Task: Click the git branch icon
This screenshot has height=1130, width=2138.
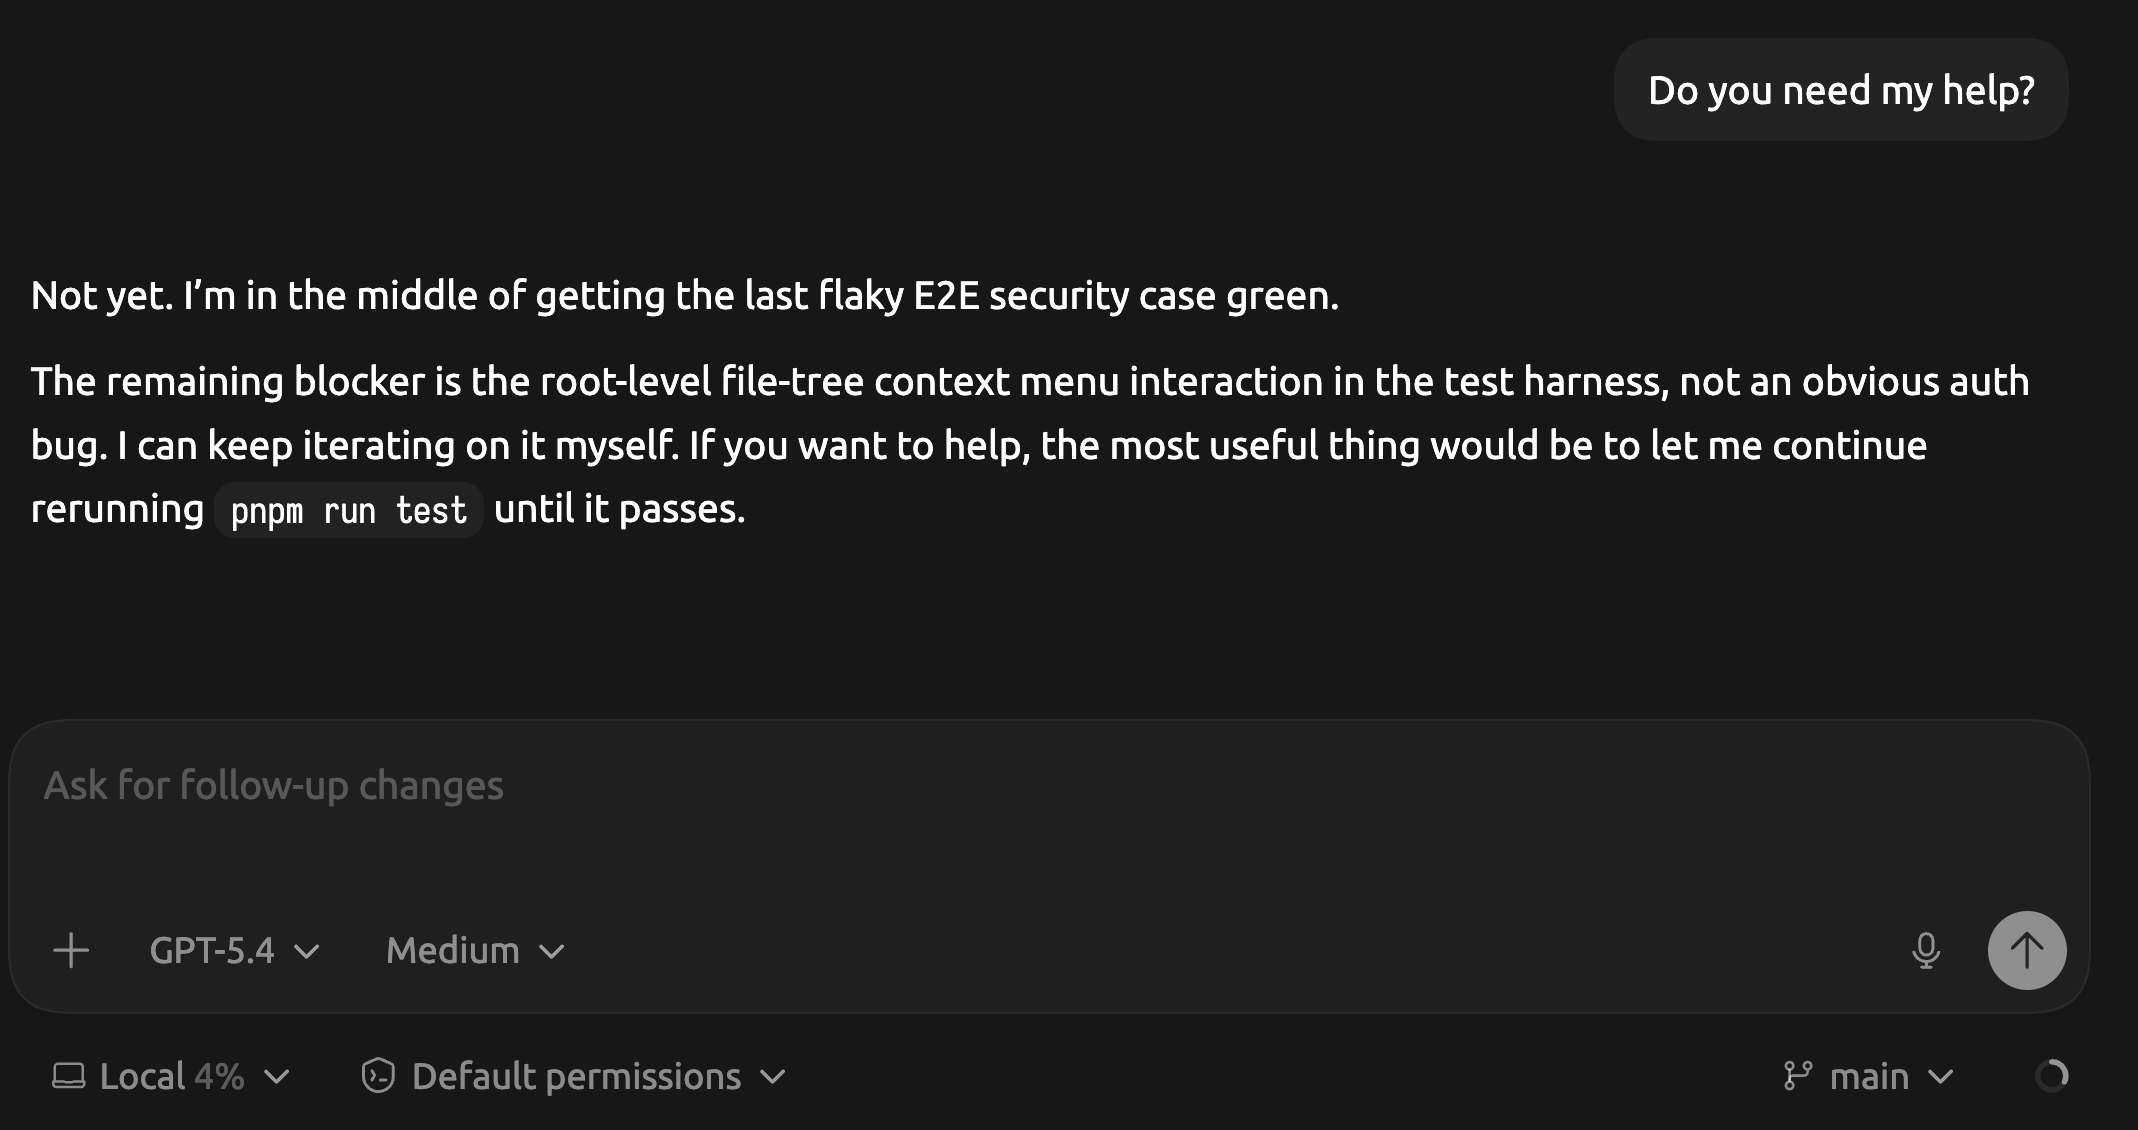Action: coord(1797,1076)
